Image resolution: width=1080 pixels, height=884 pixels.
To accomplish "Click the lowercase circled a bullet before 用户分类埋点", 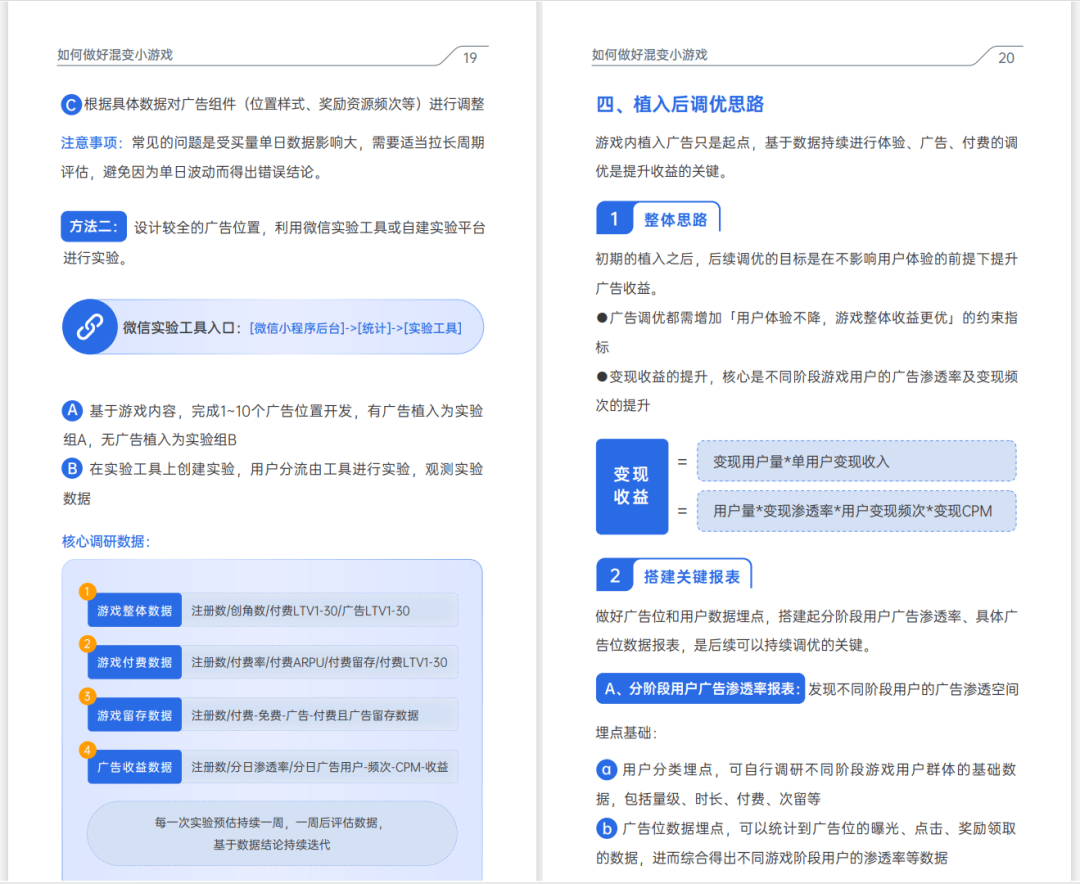I will click(x=606, y=769).
